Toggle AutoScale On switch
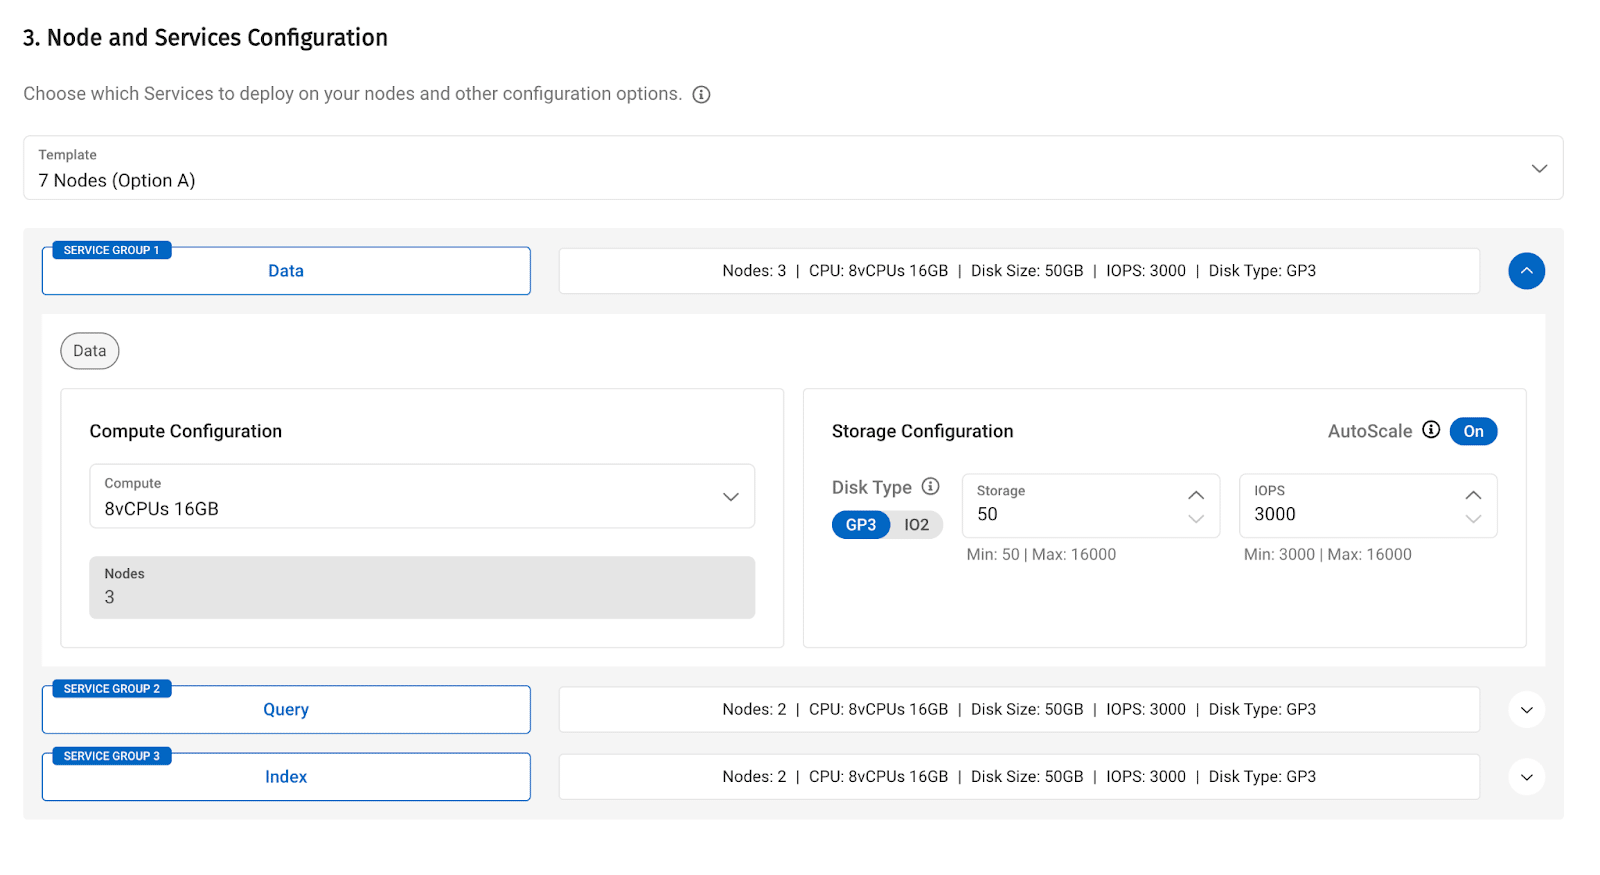Viewport: 1600px width, 875px height. coord(1473,431)
